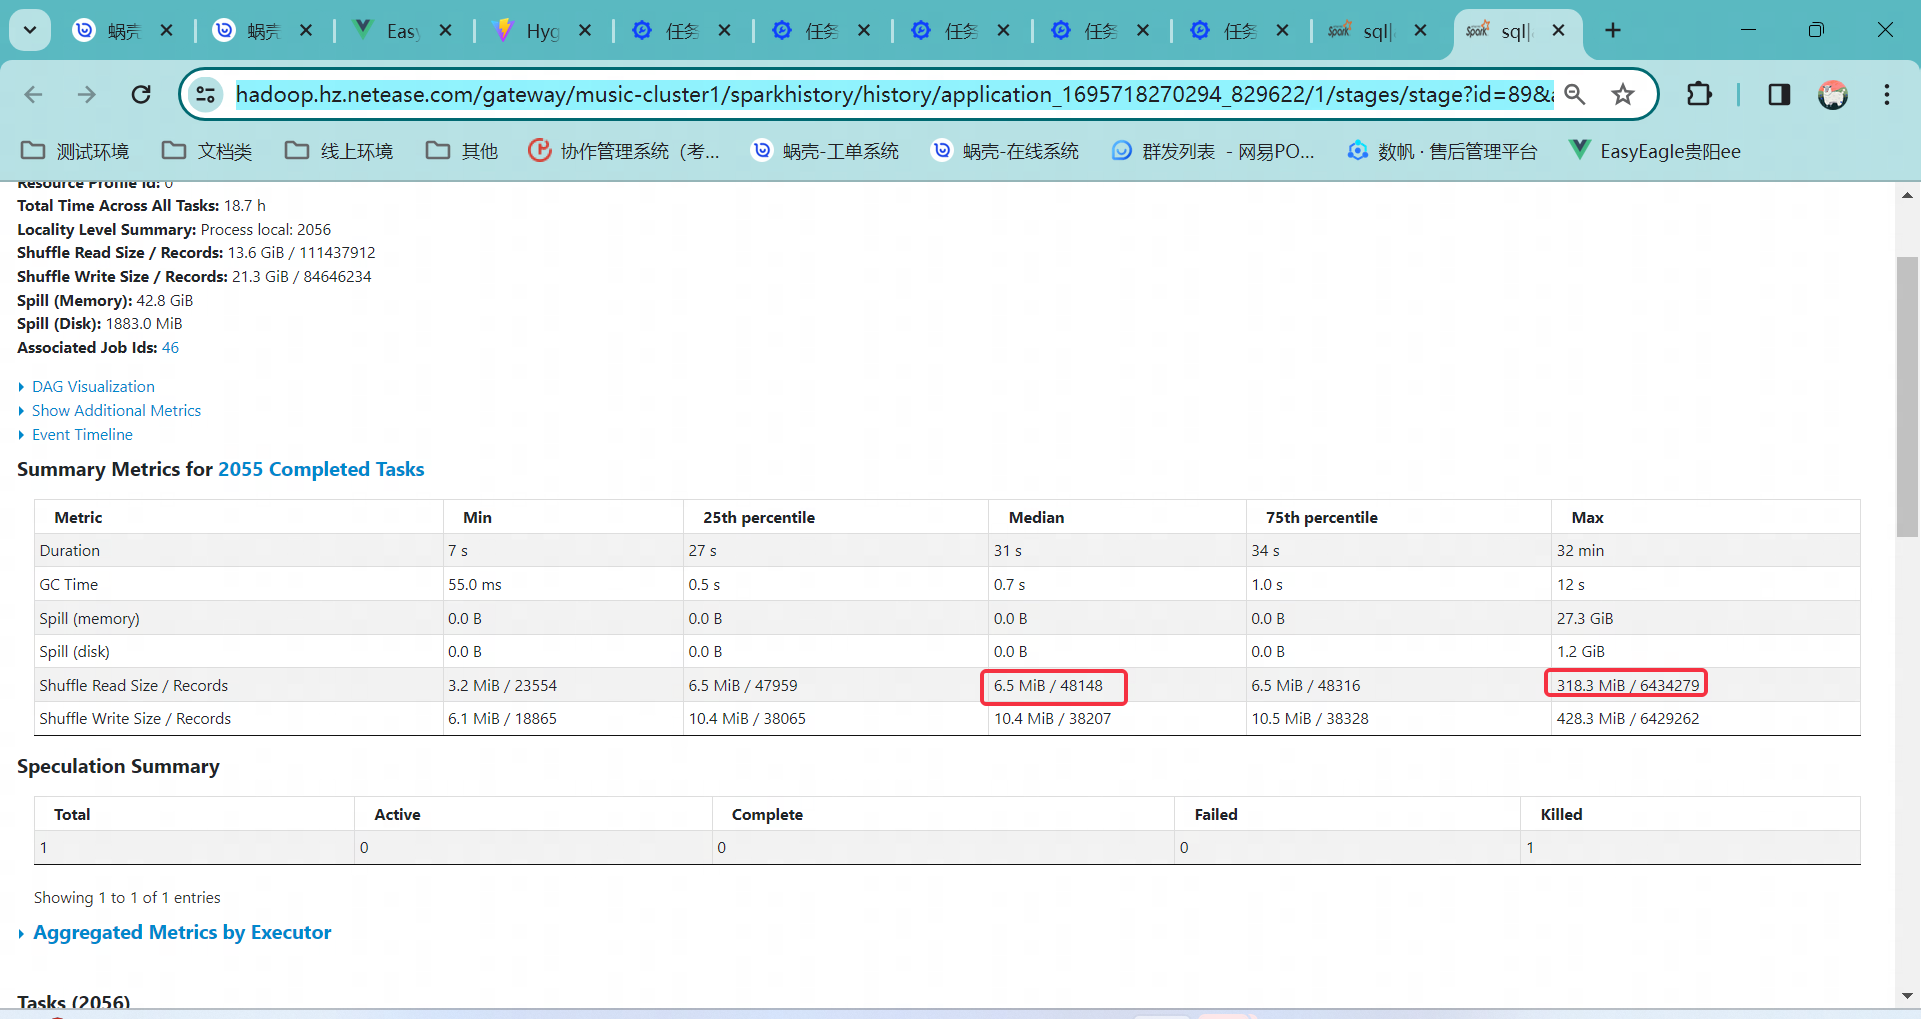
Task: Open the 蜗壳-工单系统 bookmark
Action: [825, 151]
